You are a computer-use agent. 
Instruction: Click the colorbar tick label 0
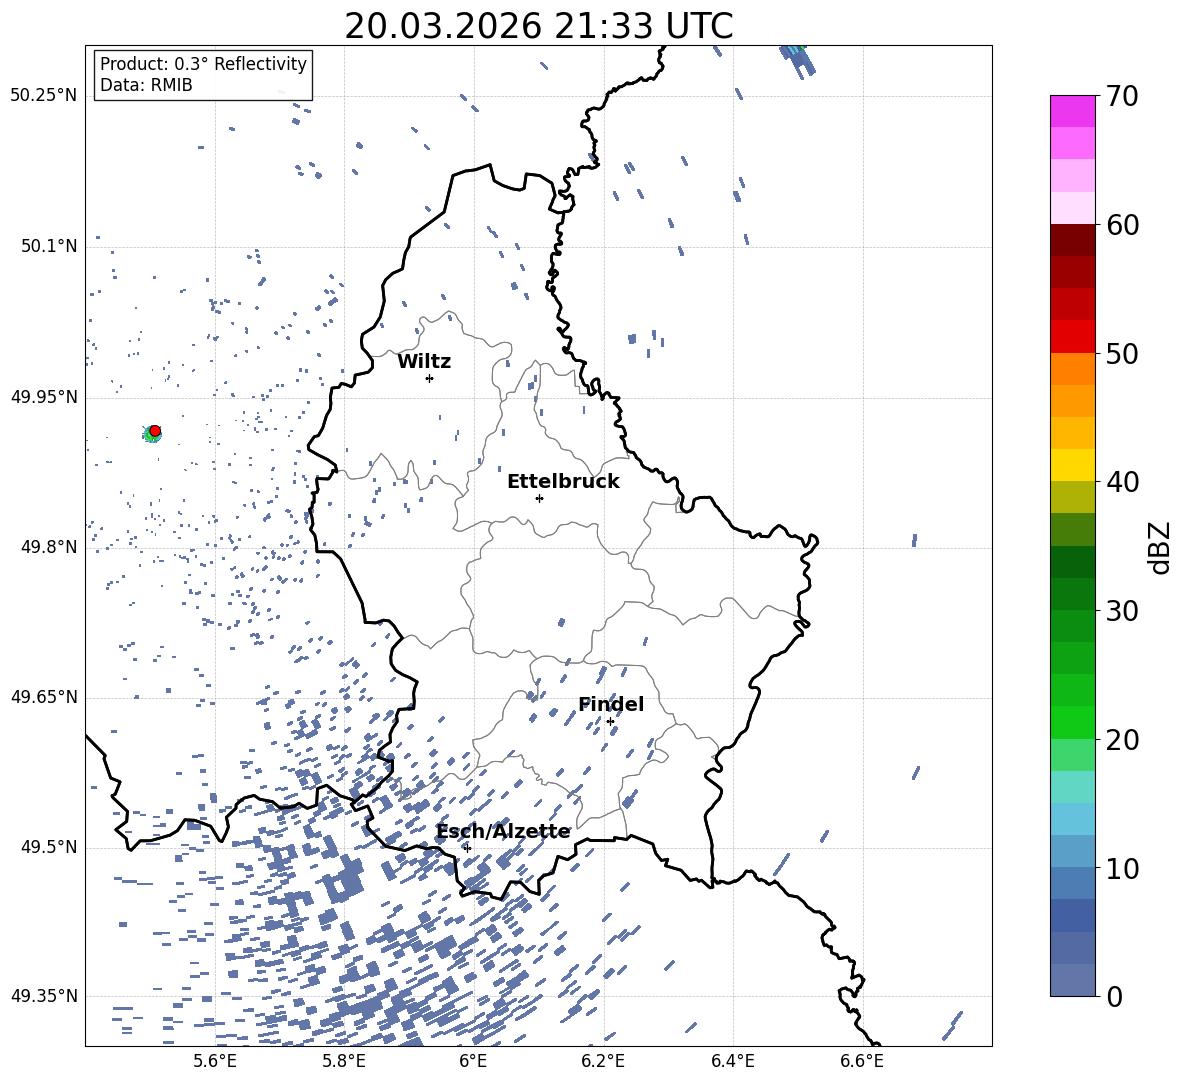[1114, 996]
